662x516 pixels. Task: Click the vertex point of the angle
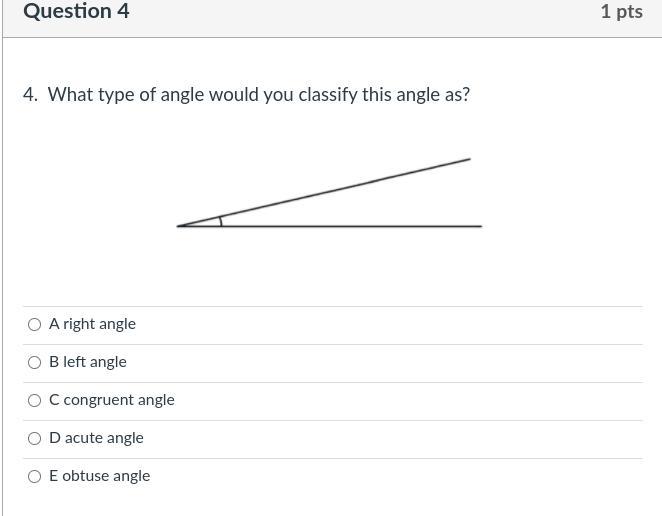coord(180,226)
